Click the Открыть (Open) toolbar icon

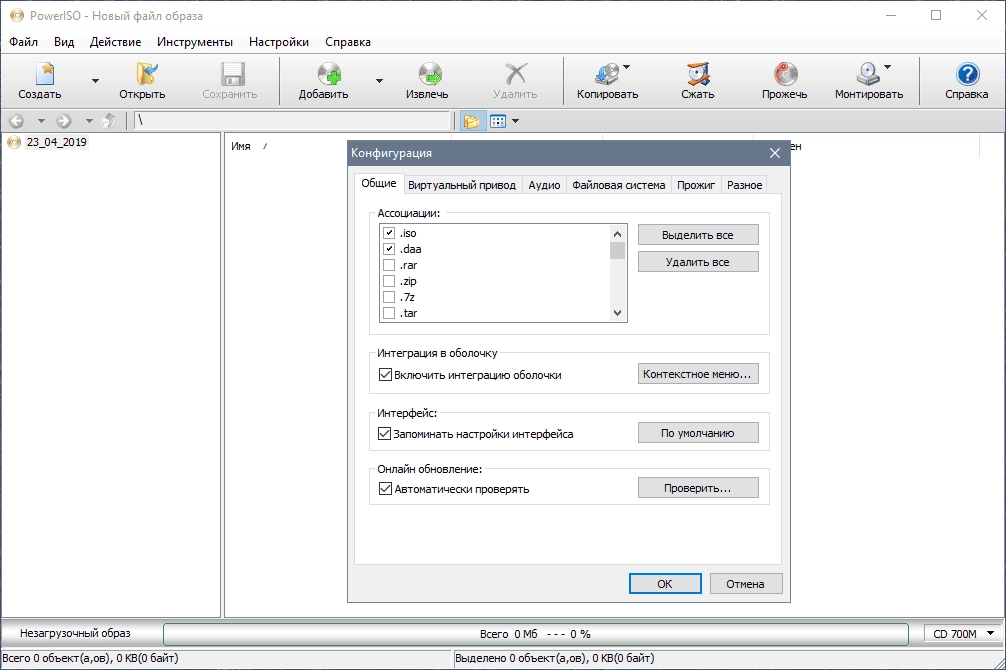pyautogui.click(x=147, y=73)
